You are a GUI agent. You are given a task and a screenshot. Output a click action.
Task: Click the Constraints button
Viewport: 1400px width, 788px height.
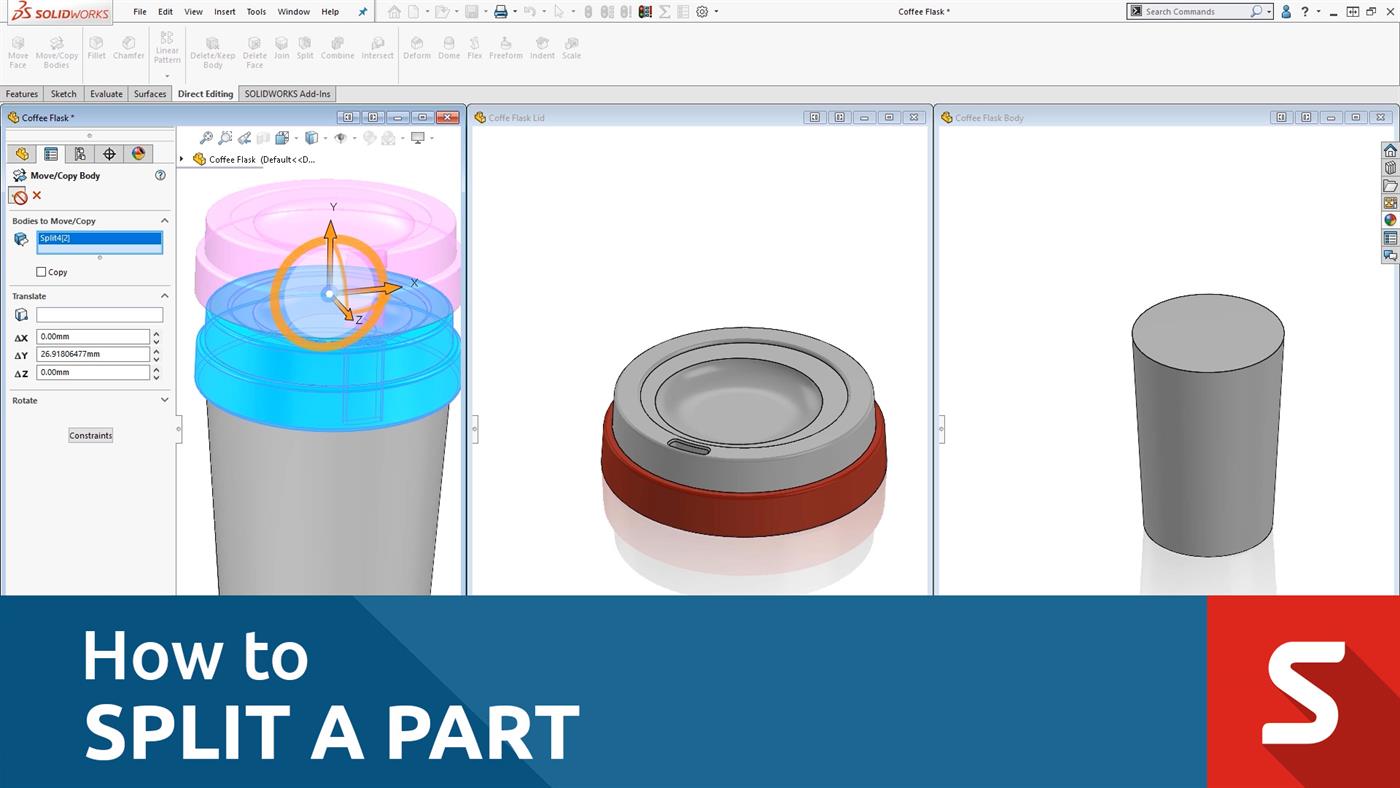91,435
